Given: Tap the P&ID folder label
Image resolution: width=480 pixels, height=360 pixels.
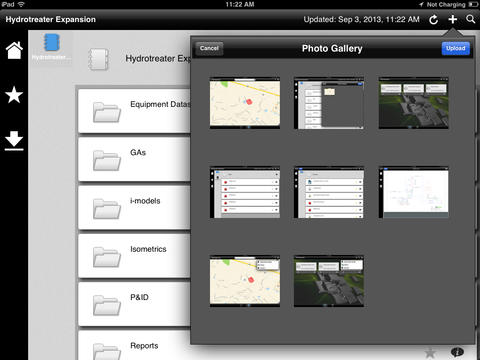Looking at the screenshot, I should click(x=139, y=297).
